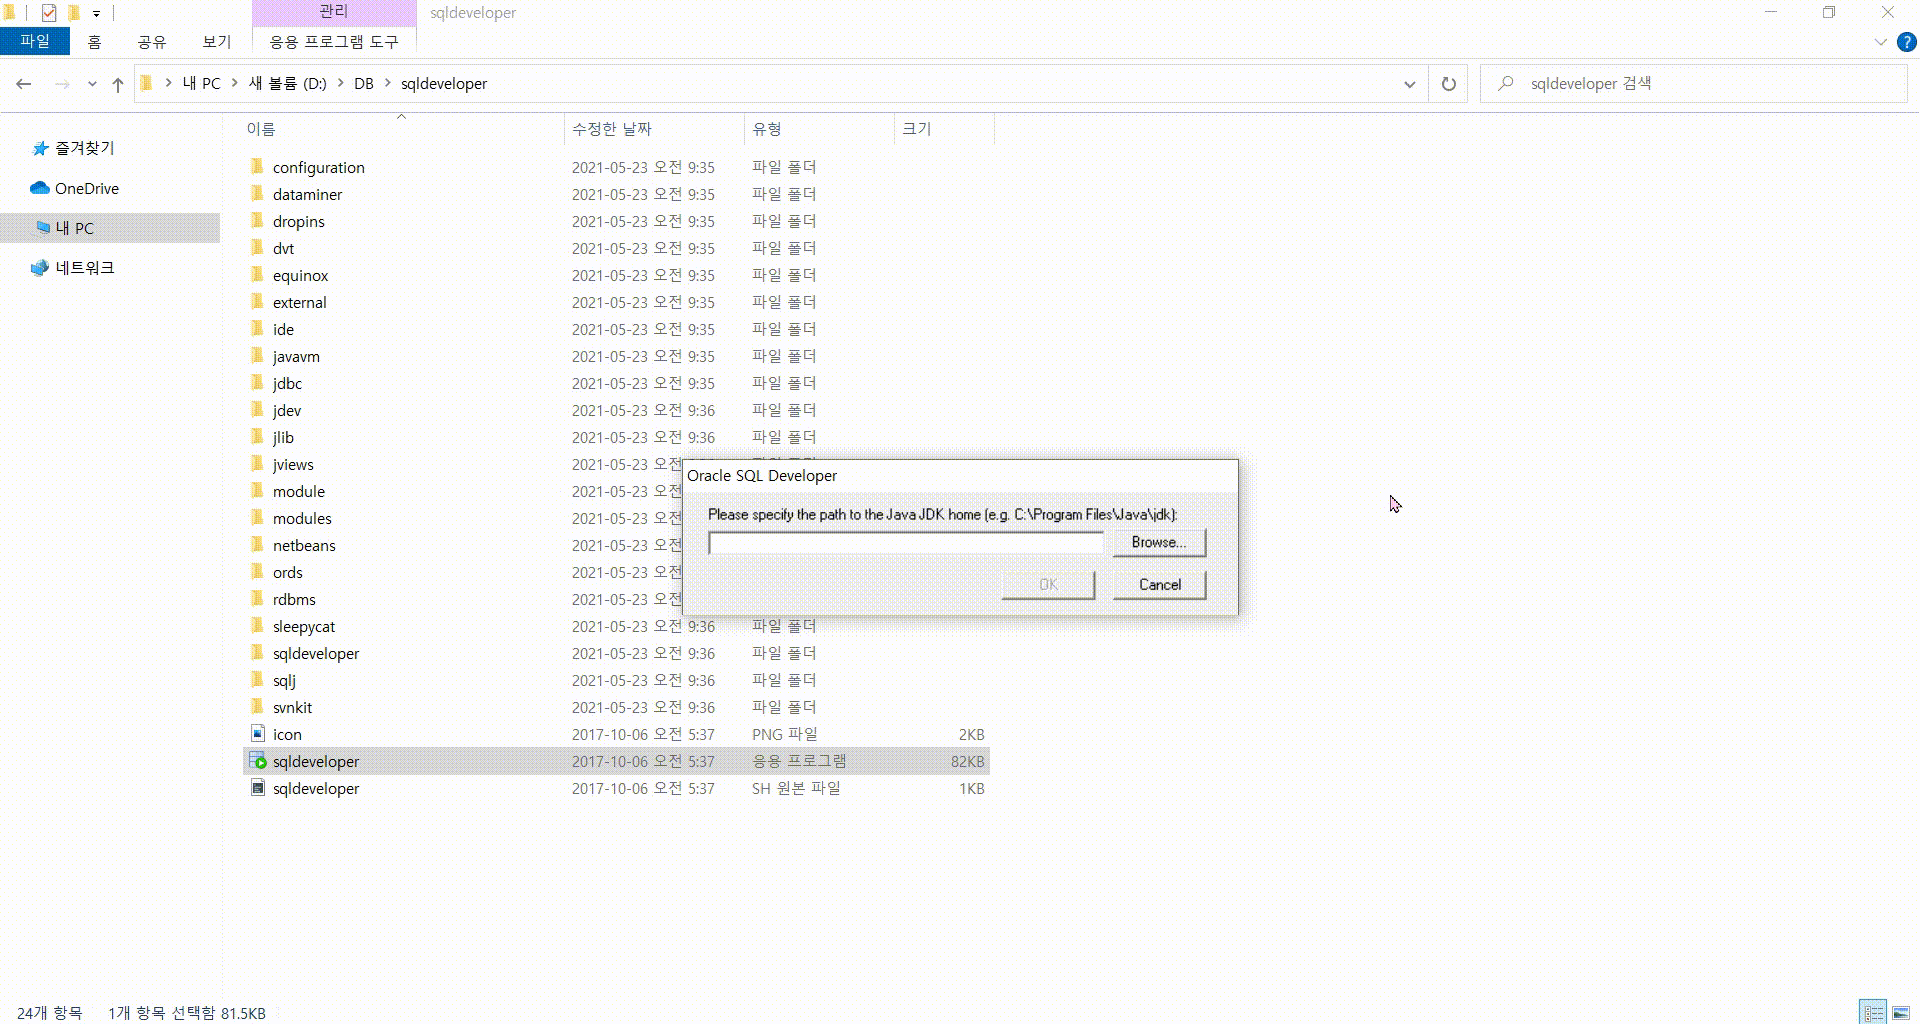Select the javavm folder icon
Screen dimensions: 1920x1024
click(x=258, y=356)
